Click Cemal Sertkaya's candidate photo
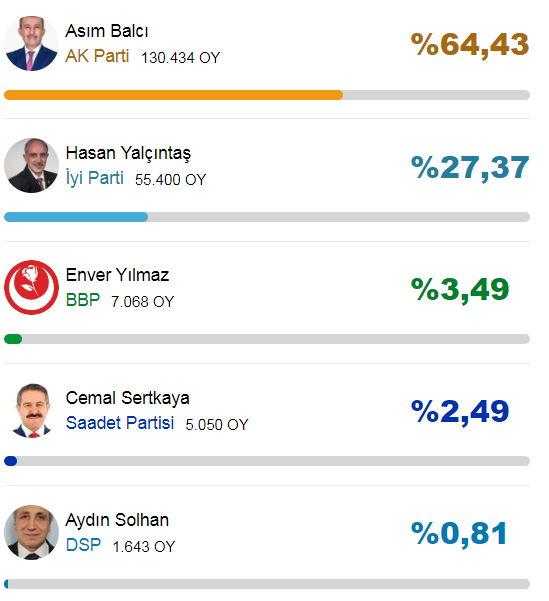 pyautogui.click(x=31, y=410)
